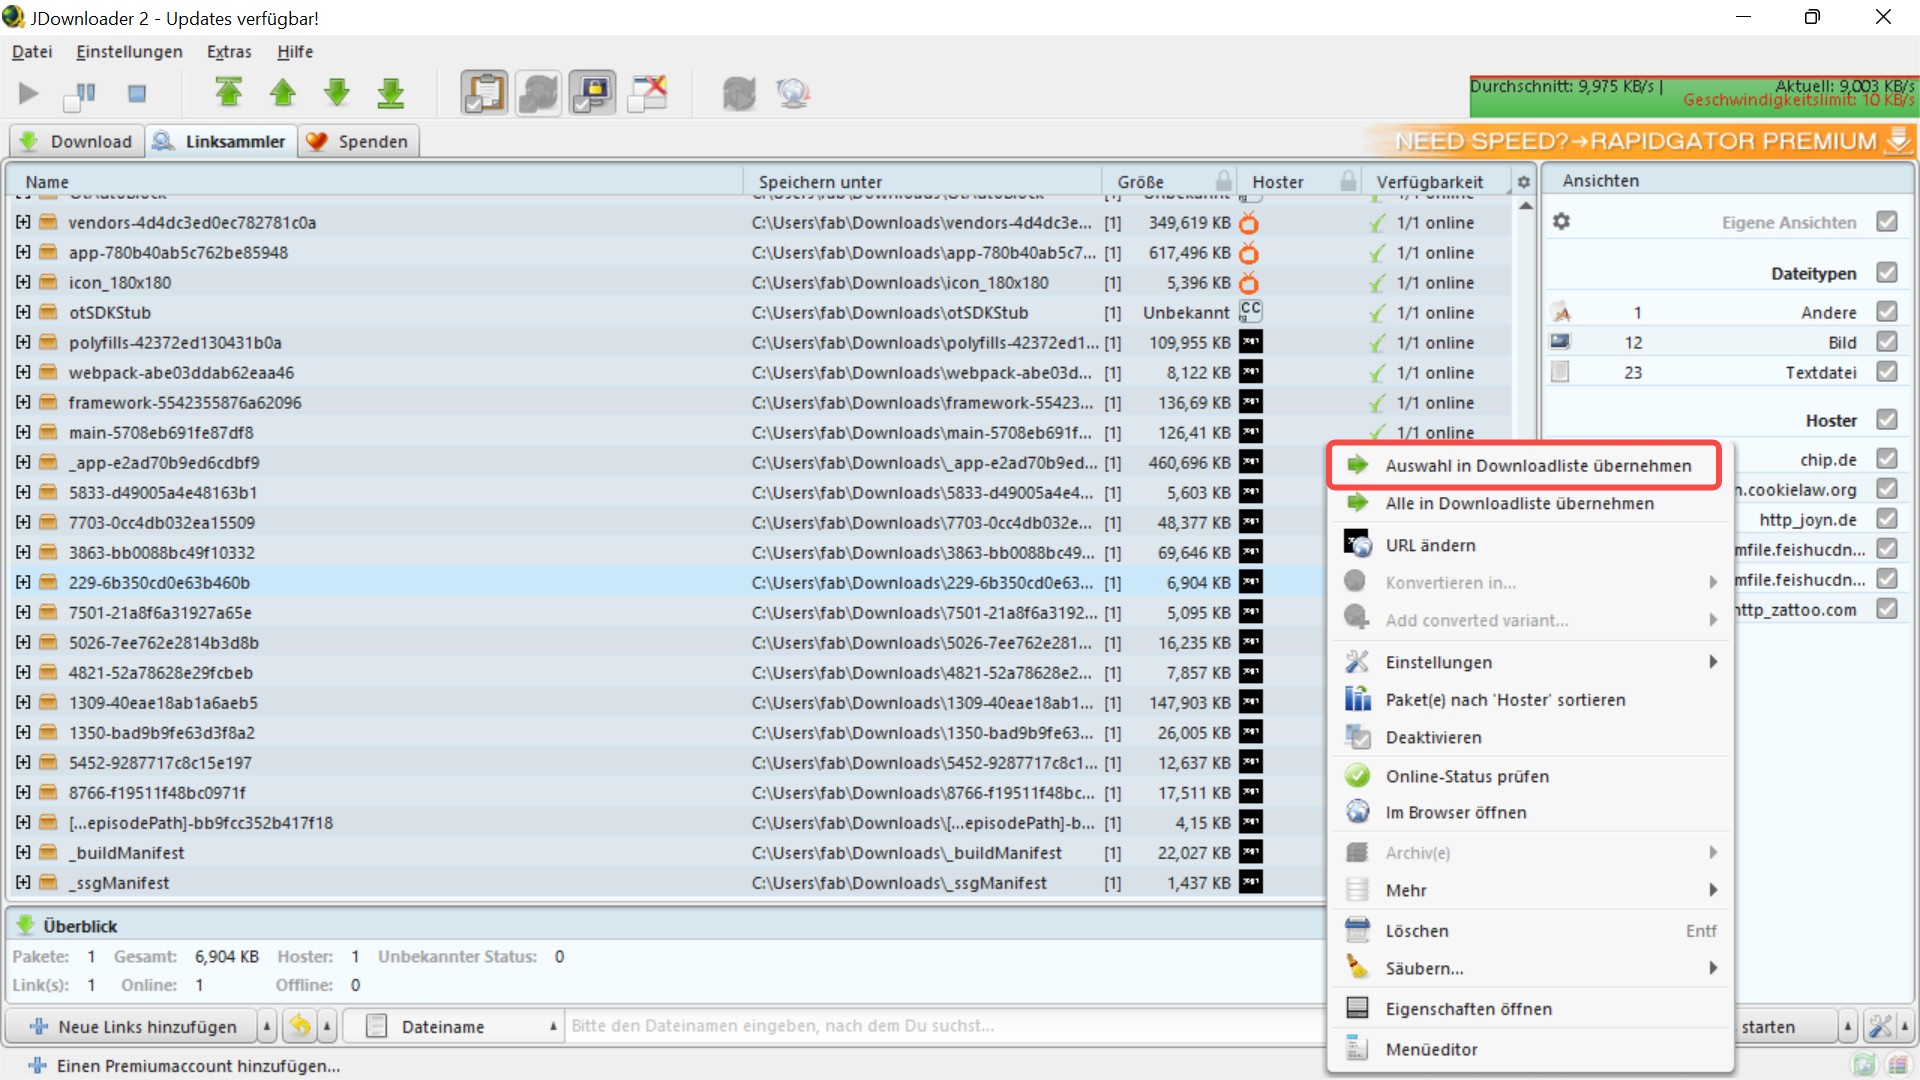Select Eigenschaften öffnen in context menu
Viewport: 1920px width, 1080px height.
1530,1009
